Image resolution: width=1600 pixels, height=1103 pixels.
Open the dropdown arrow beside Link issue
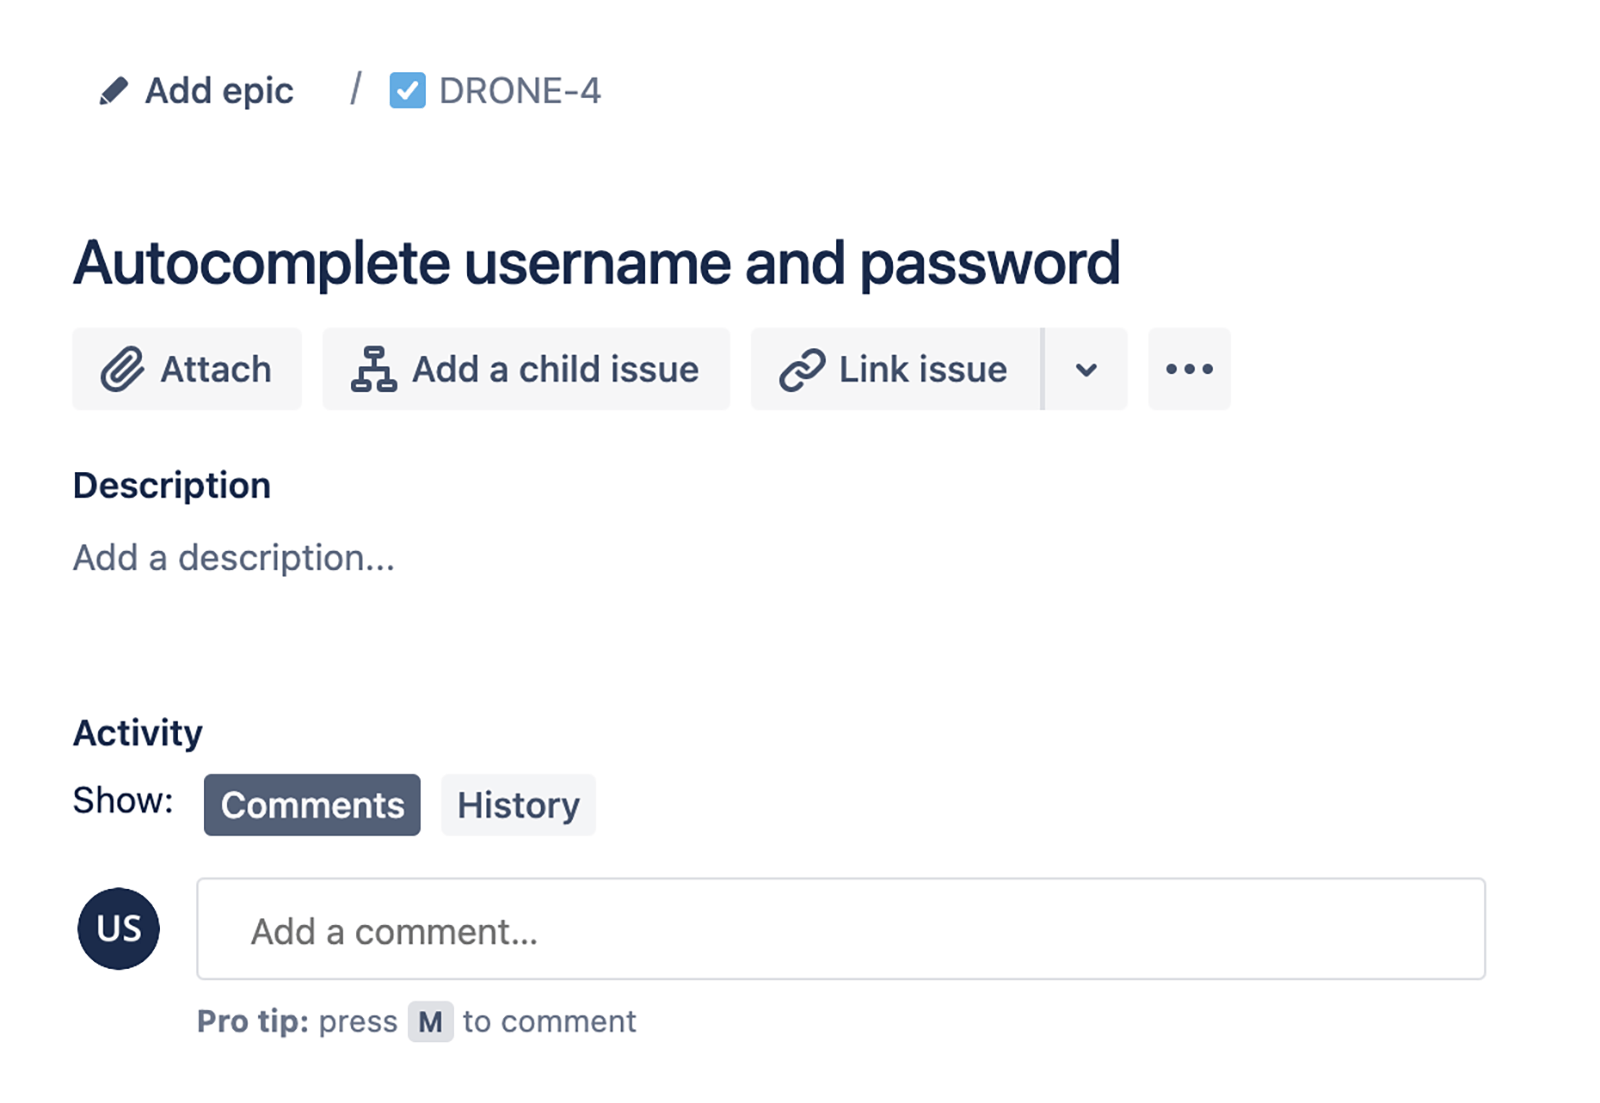[x=1085, y=369]
